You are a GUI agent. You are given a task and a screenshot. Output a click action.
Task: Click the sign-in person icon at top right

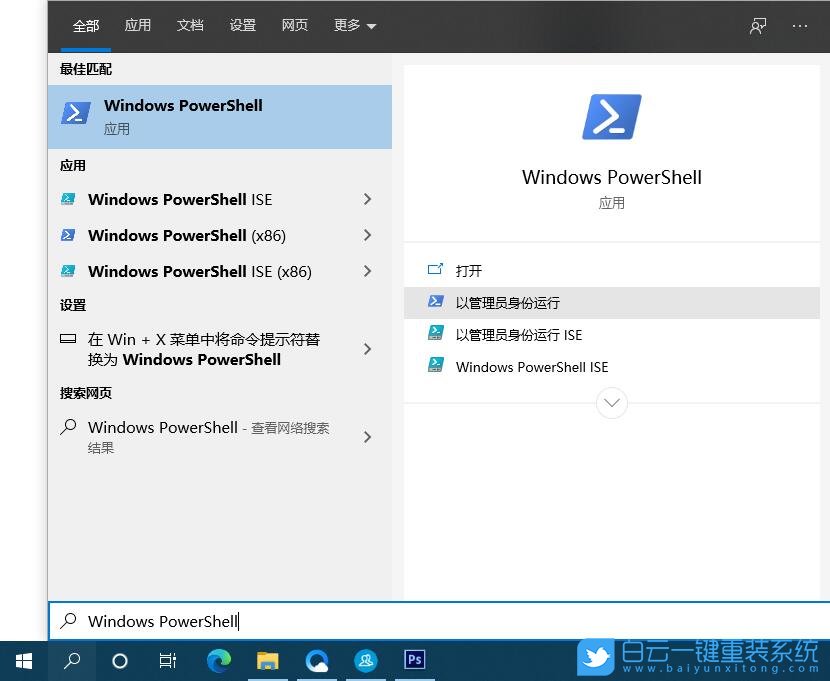[757, 25]
